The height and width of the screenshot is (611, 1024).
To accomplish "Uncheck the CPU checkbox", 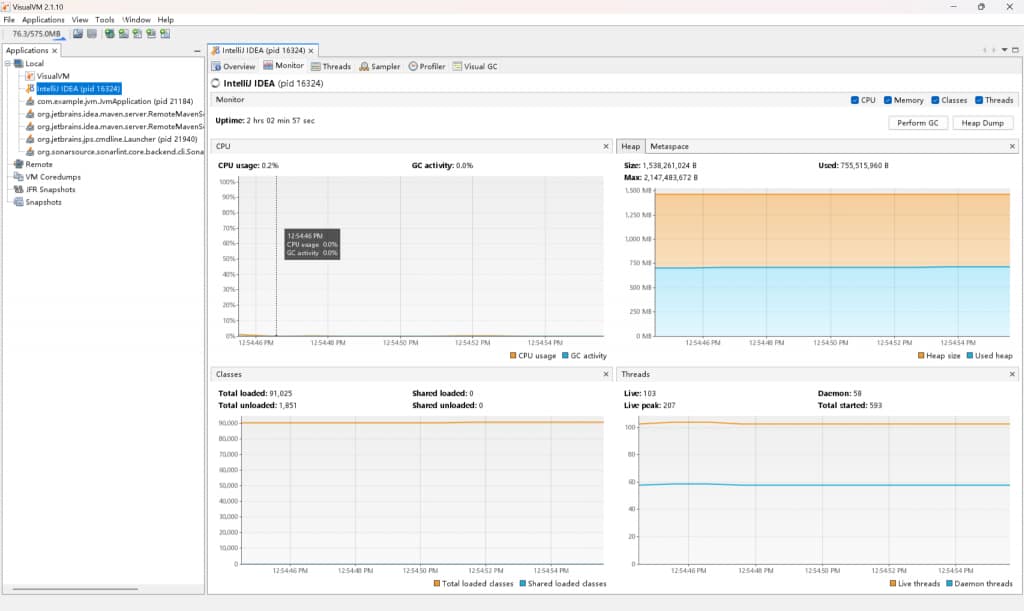I will click(855, 100).
